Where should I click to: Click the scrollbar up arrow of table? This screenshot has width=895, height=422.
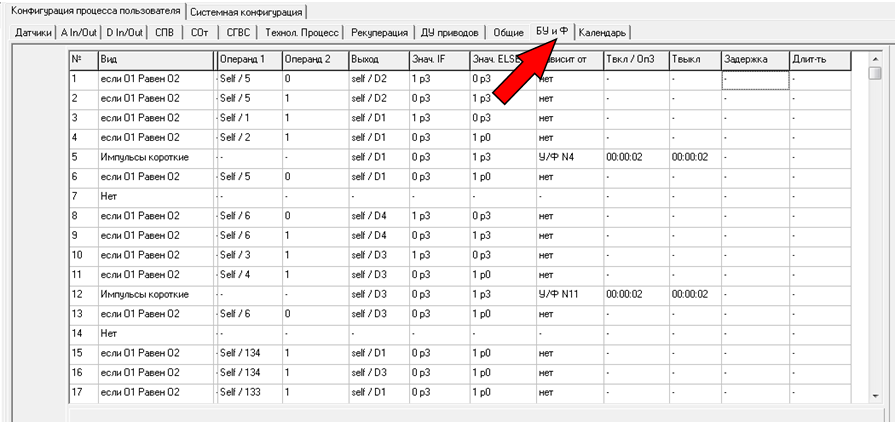[x=875, y=59]
